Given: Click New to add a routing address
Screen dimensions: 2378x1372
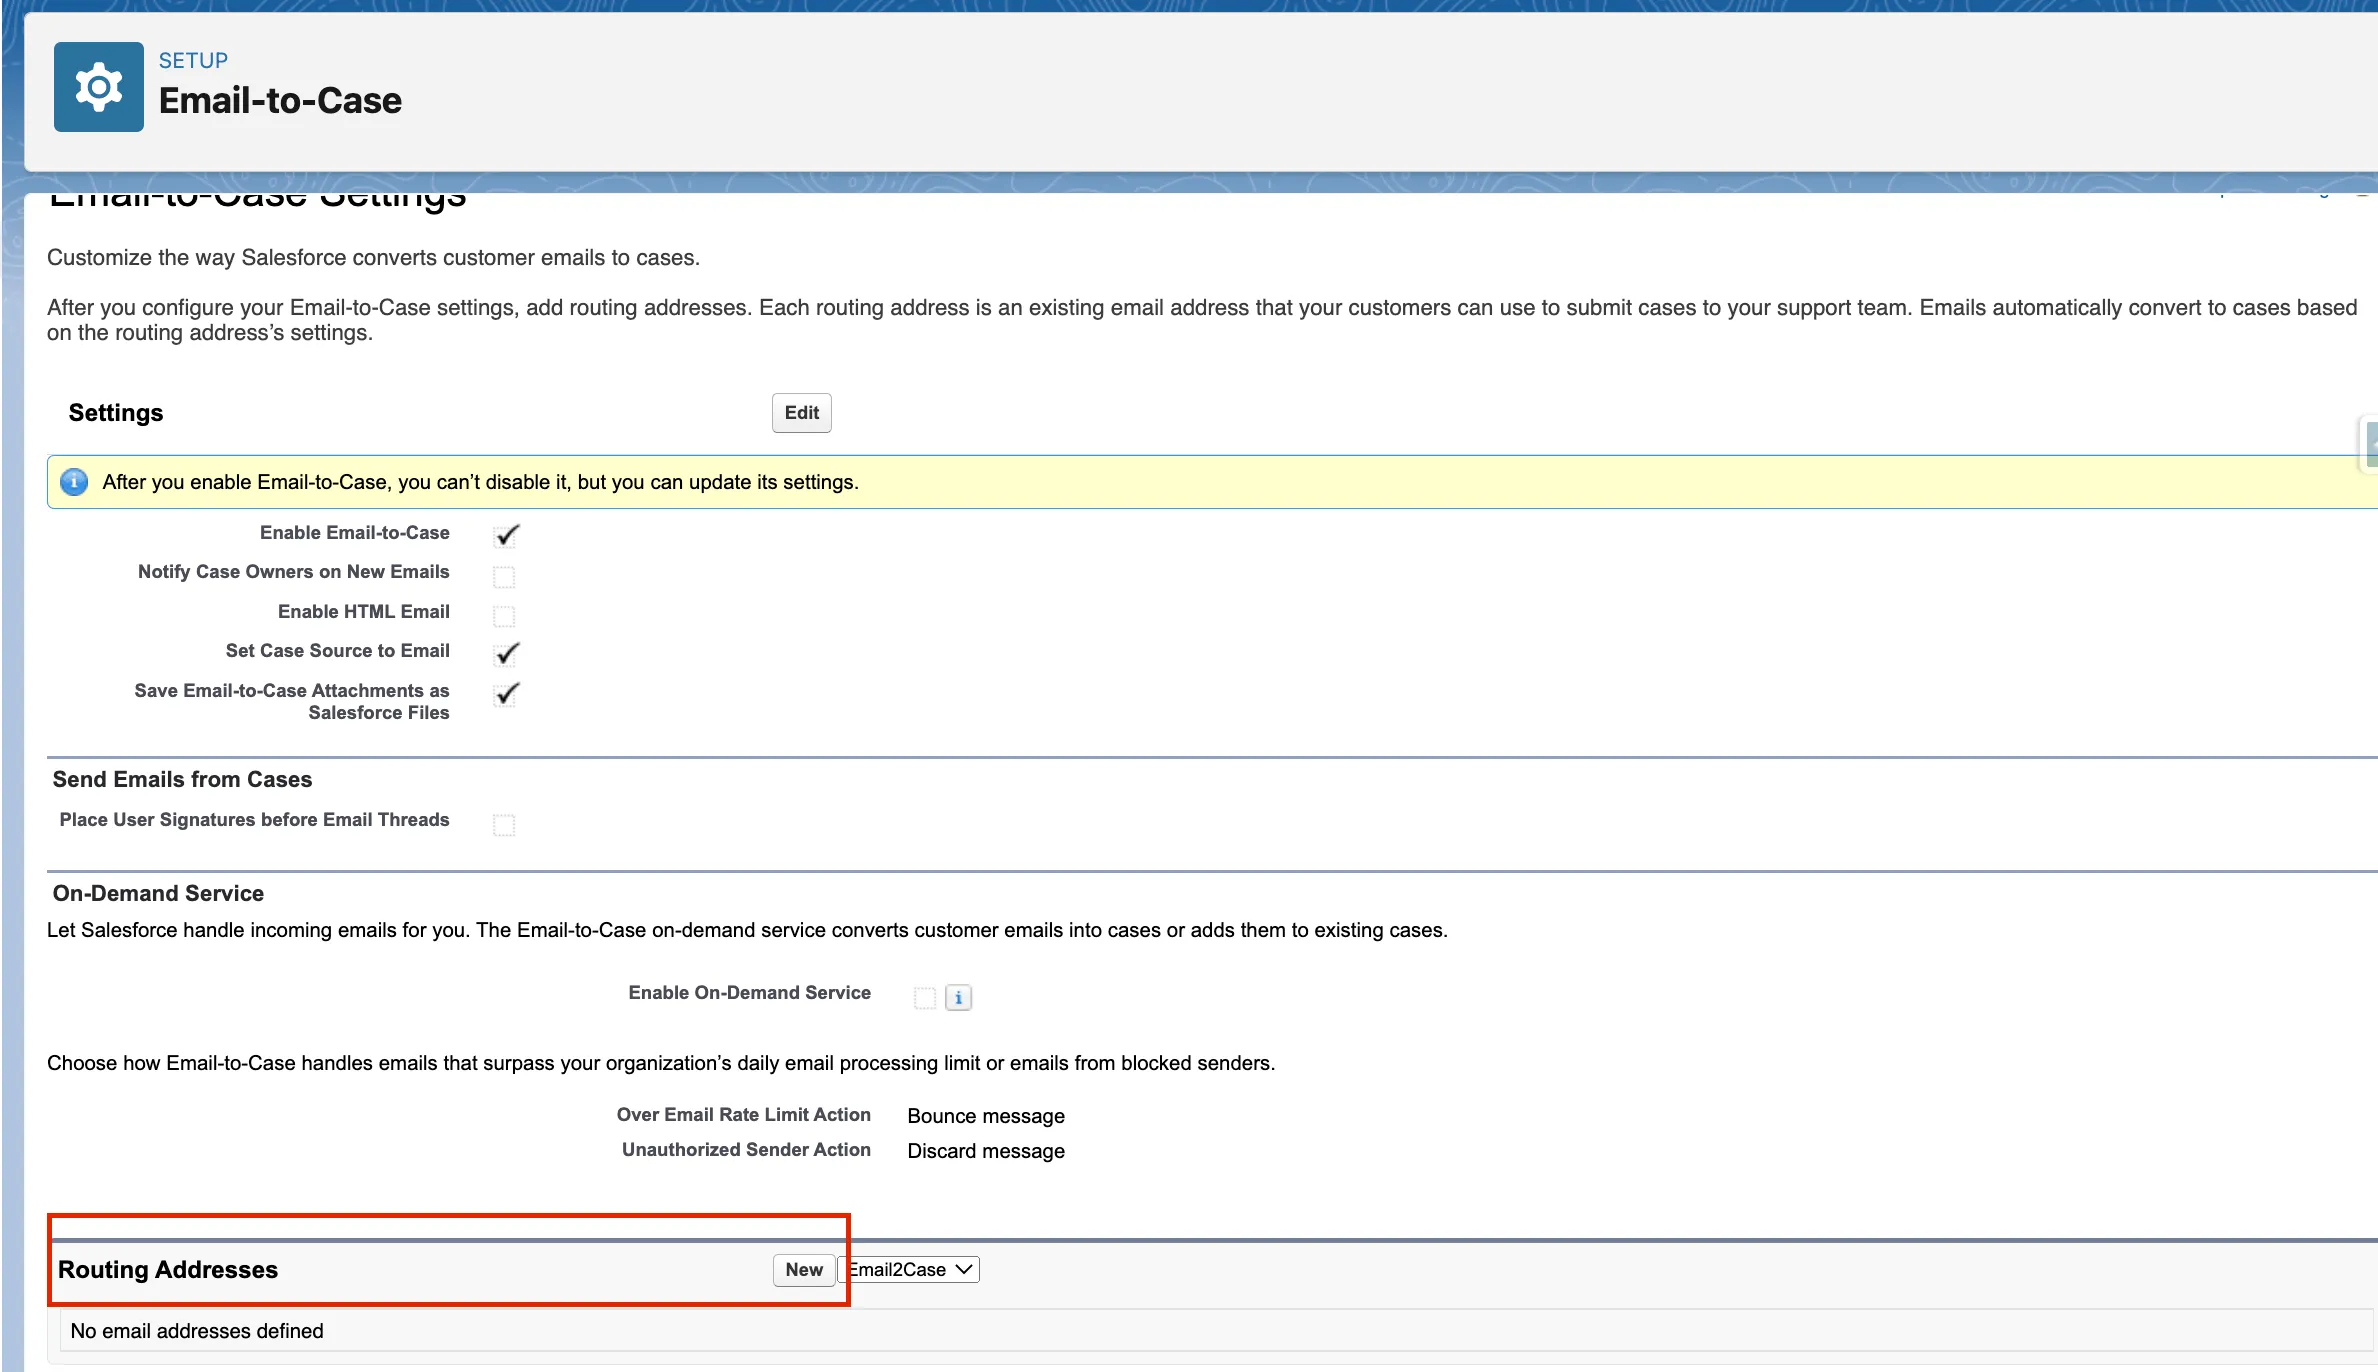Looking at the screenshot, I should coord(803,1269).
